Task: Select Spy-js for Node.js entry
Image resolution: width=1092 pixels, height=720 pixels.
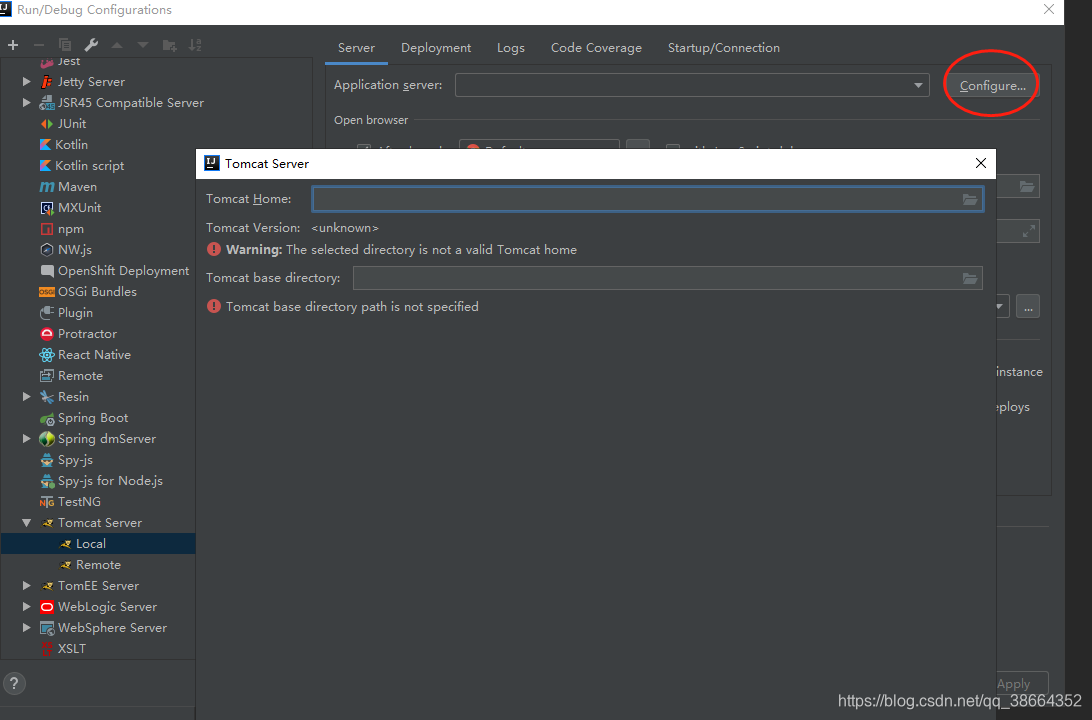Action: [x=109, y=481]
